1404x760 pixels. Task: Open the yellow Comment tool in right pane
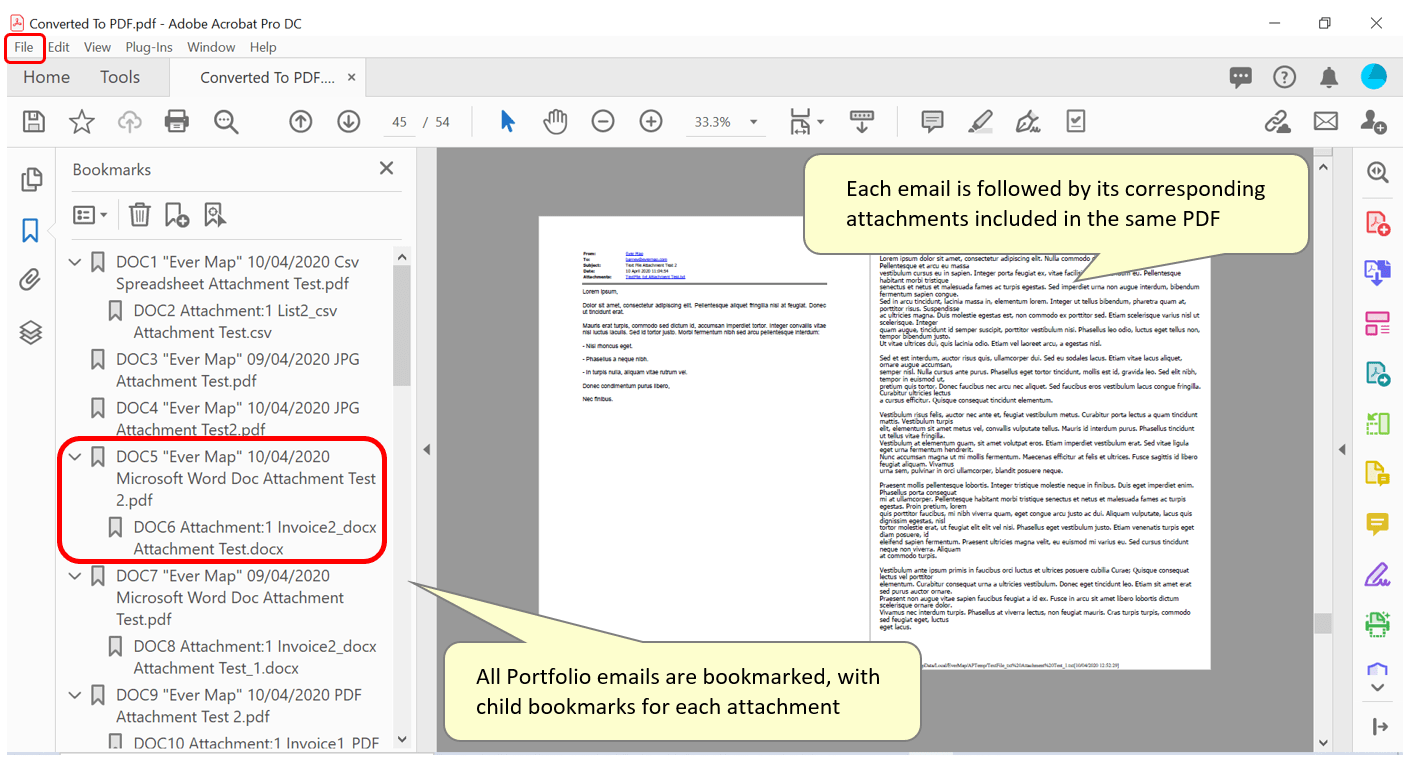click(1378, 524)
